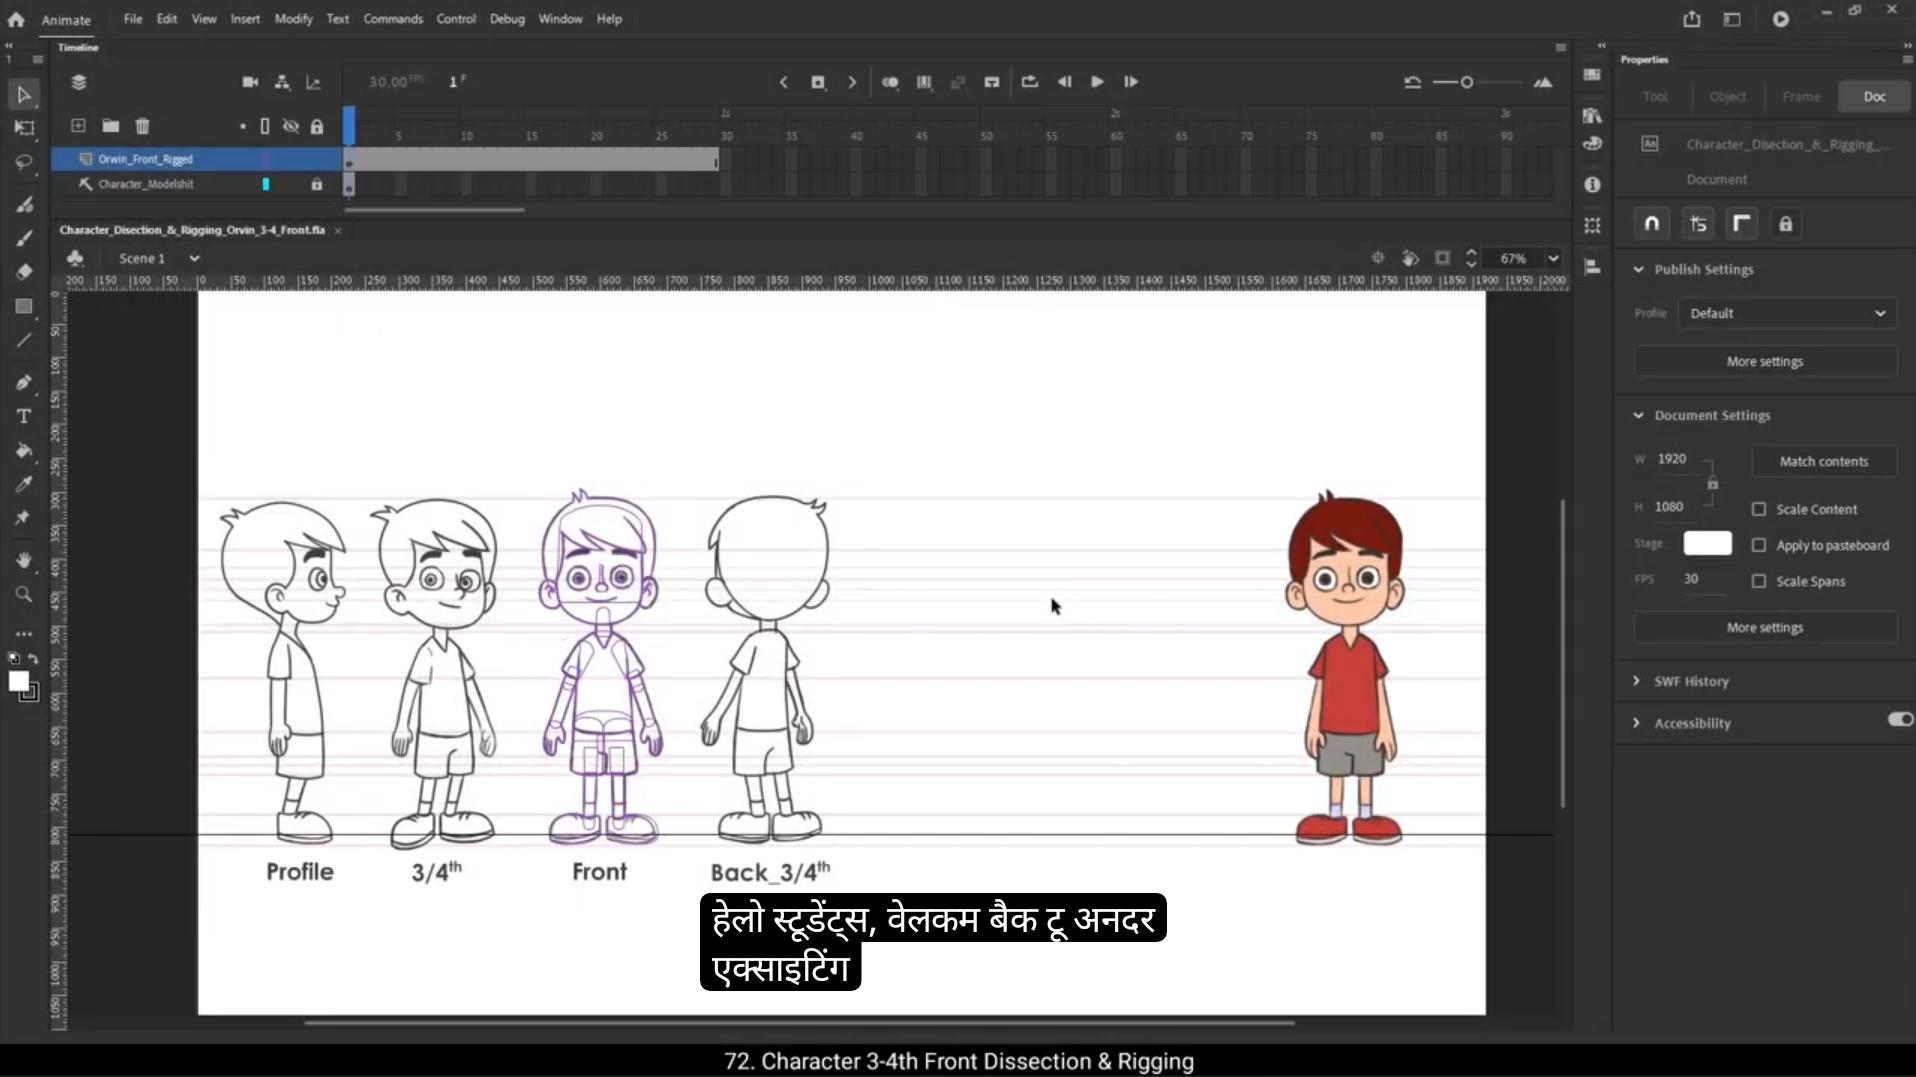Switch to the Frame properties tab

coord(1801,97)
